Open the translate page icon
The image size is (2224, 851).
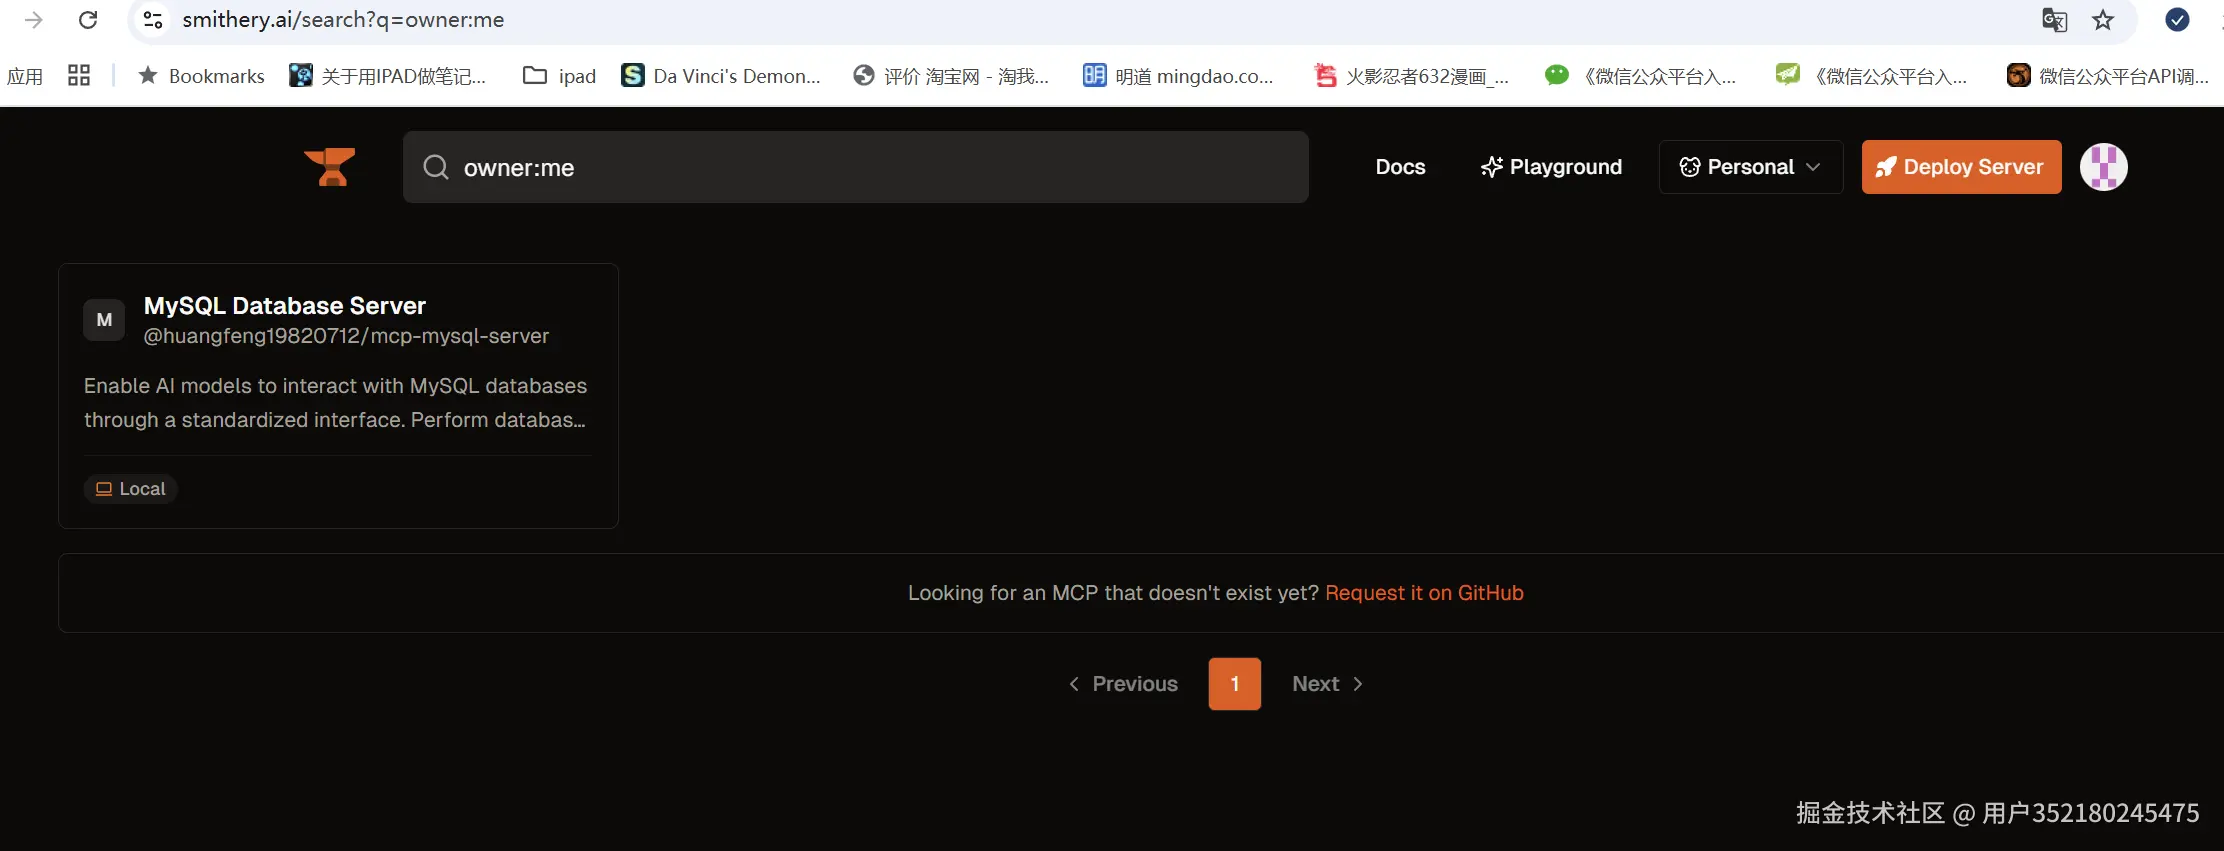[2054, 20]
